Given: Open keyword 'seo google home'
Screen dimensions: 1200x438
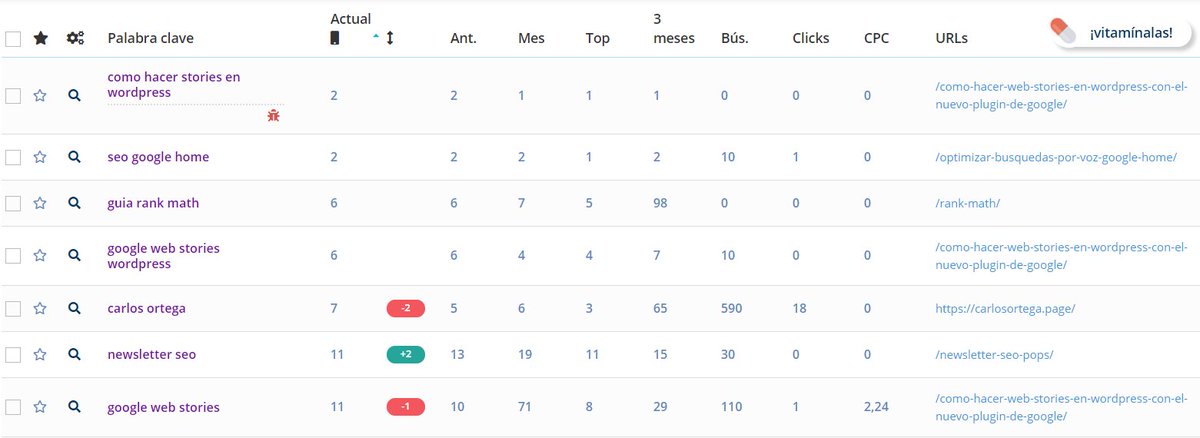Looking at the screenshot, I should click(x=158, y=157).
